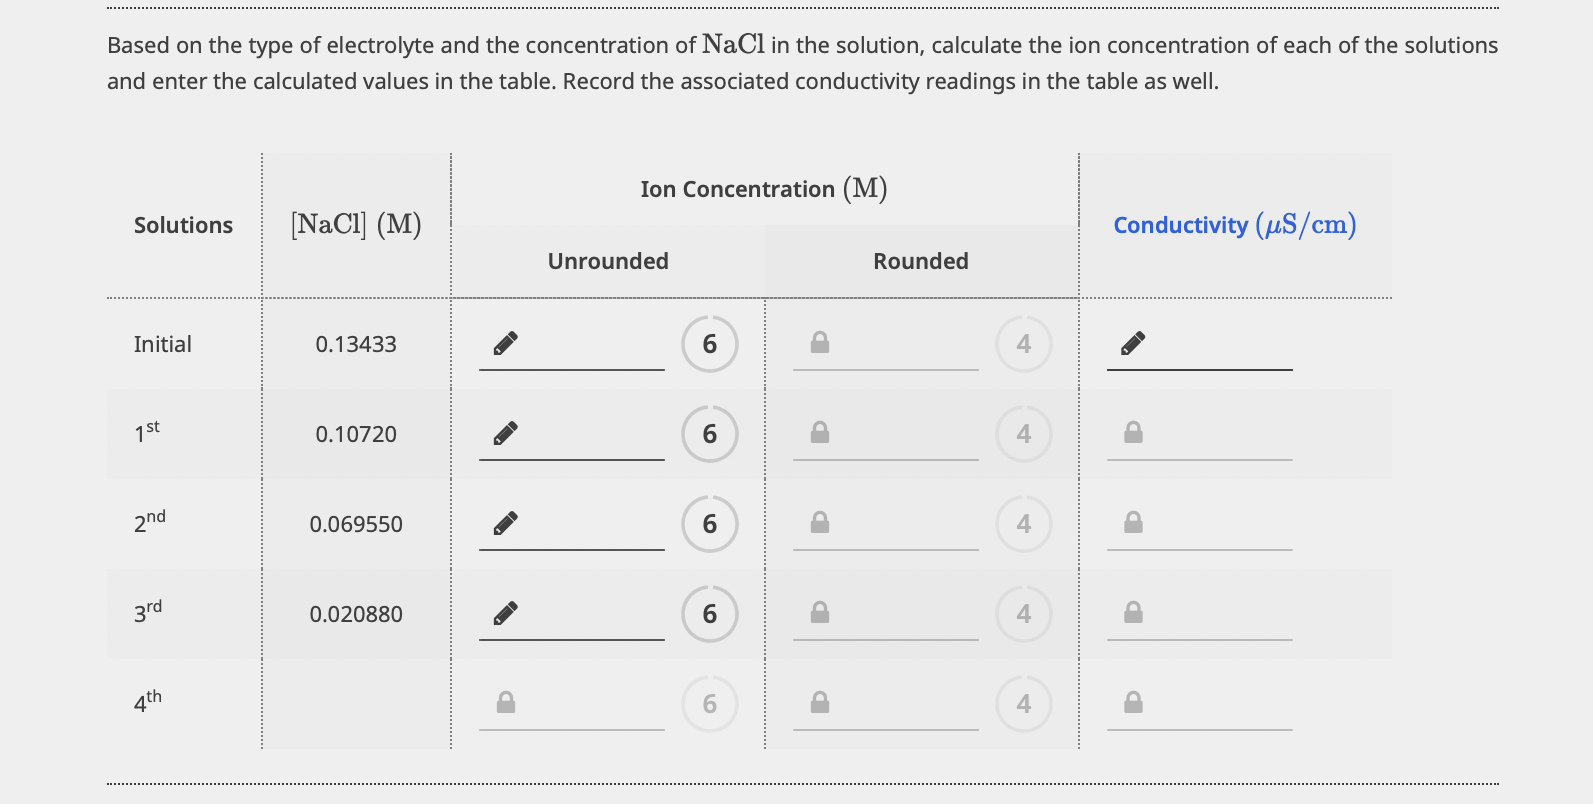Click the sig-fig 6 circle in the Initial row

tap(710, 344)
